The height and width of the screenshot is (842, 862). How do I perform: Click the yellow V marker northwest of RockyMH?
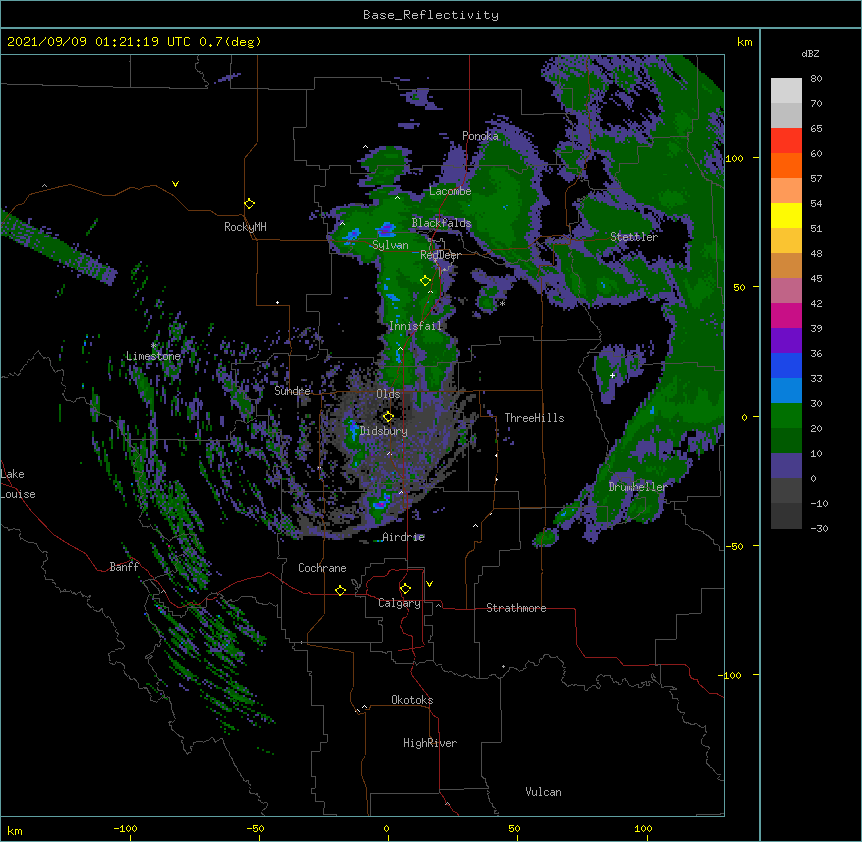(175, 184)
